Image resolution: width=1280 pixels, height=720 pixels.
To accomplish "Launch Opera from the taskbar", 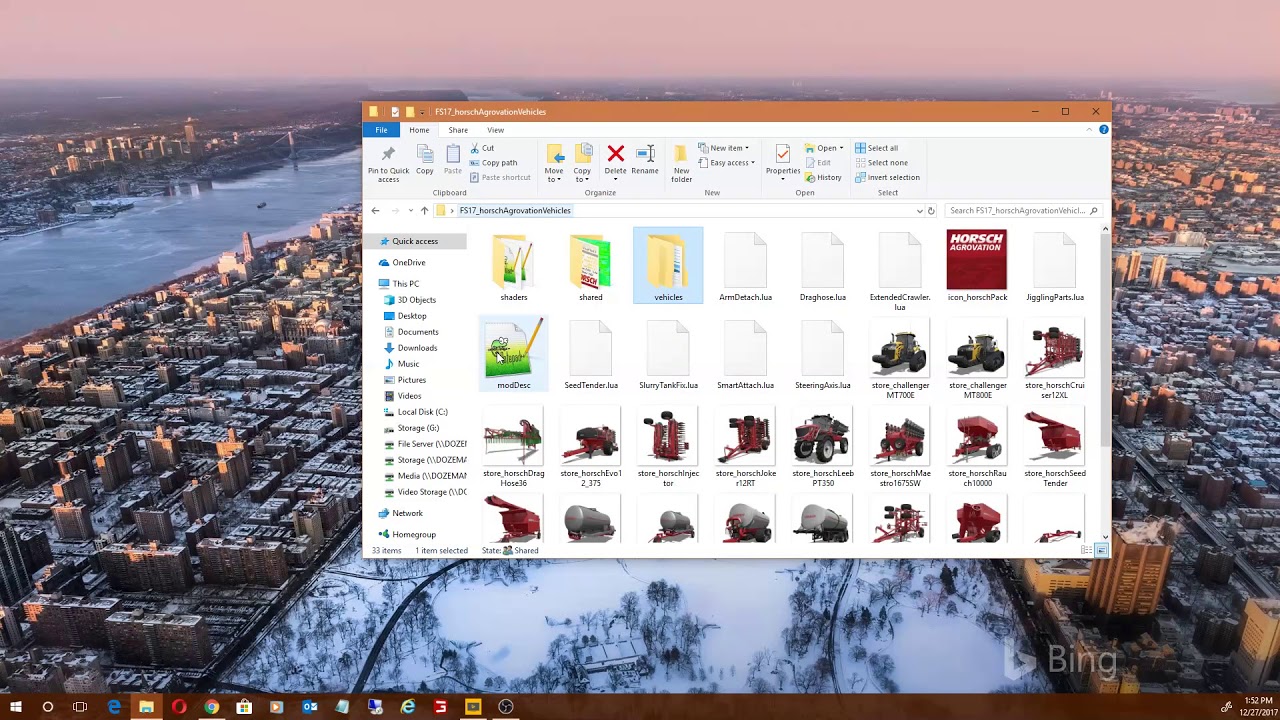I will click(179, 707).
